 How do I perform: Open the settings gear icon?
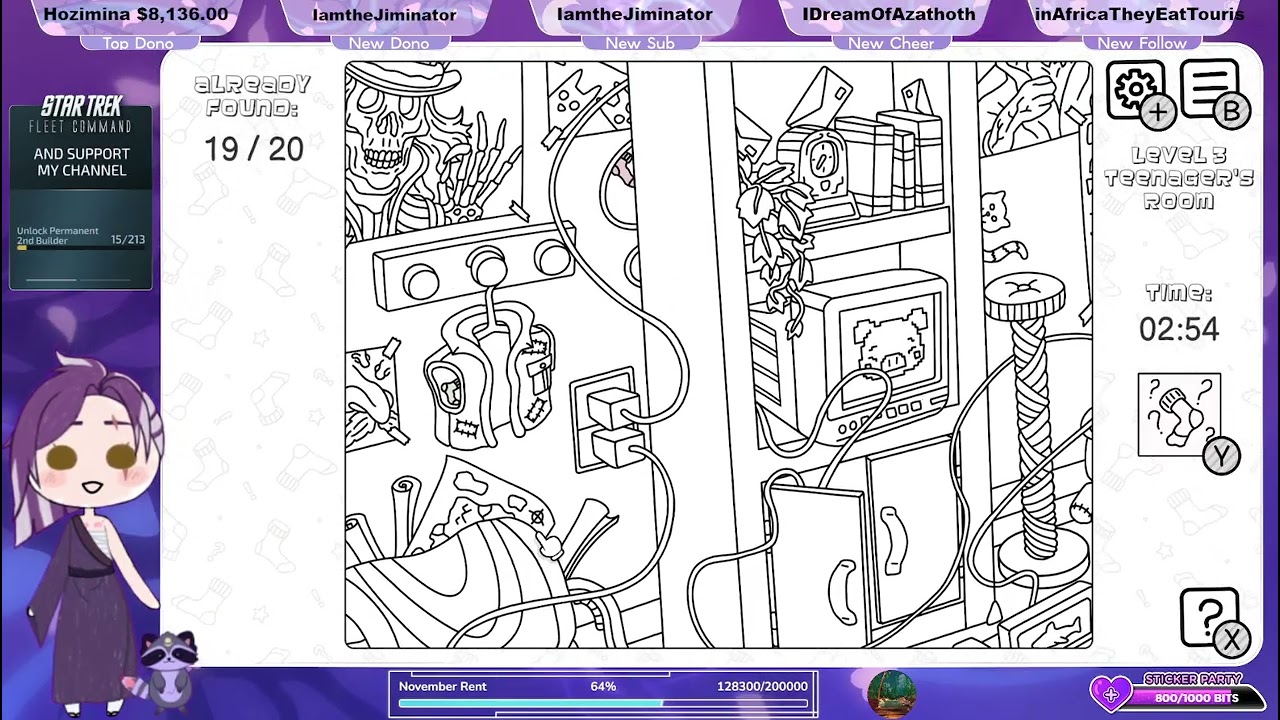click(x=1136, y=91)
